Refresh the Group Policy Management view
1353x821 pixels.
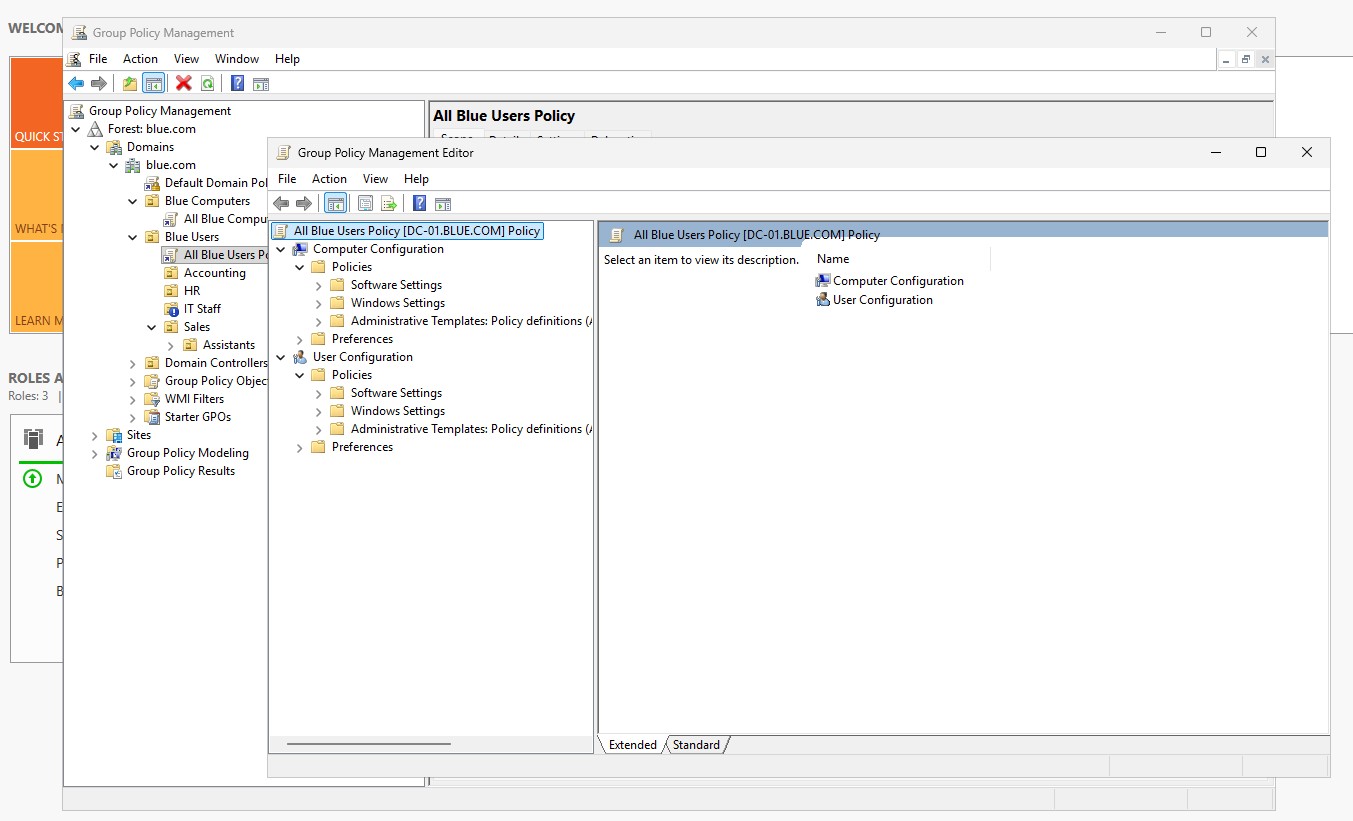coord(207,83)
